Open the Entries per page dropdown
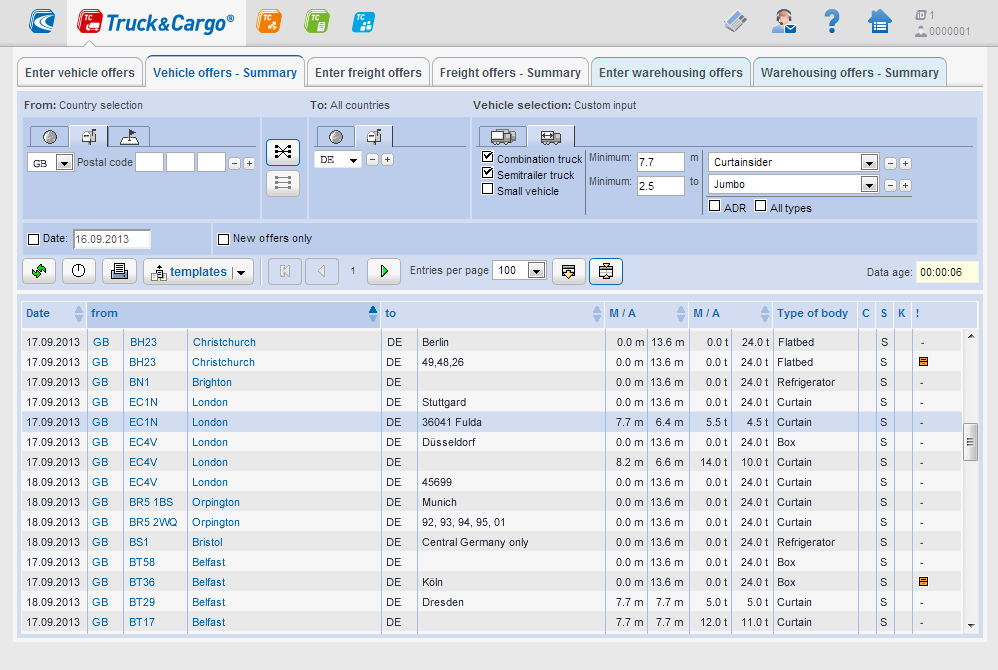Viewport: 998px width, 670px height. point(536,271)
